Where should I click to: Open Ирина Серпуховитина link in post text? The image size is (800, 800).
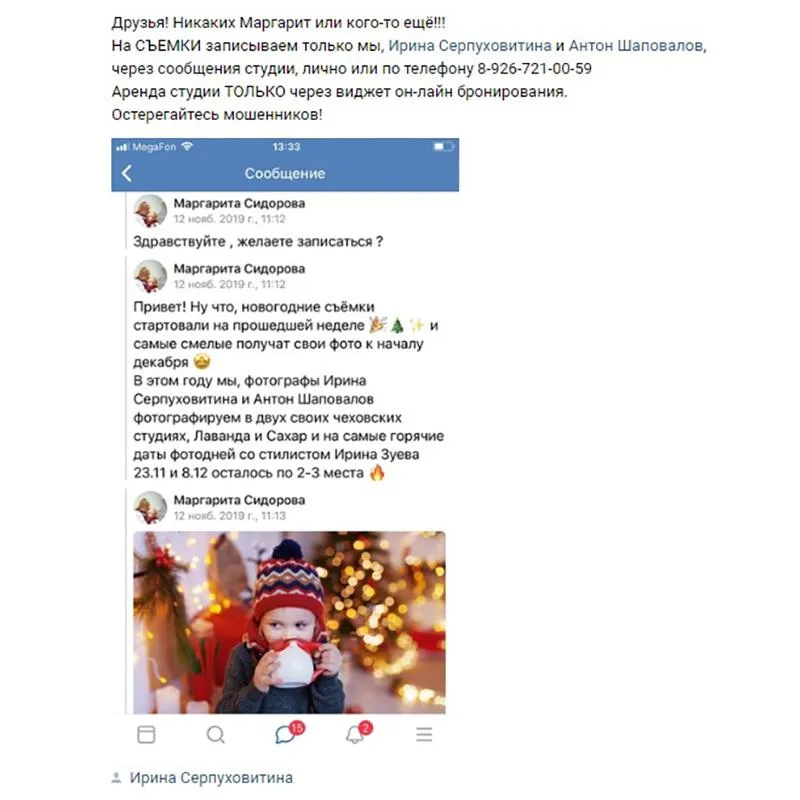click(470, 46)
